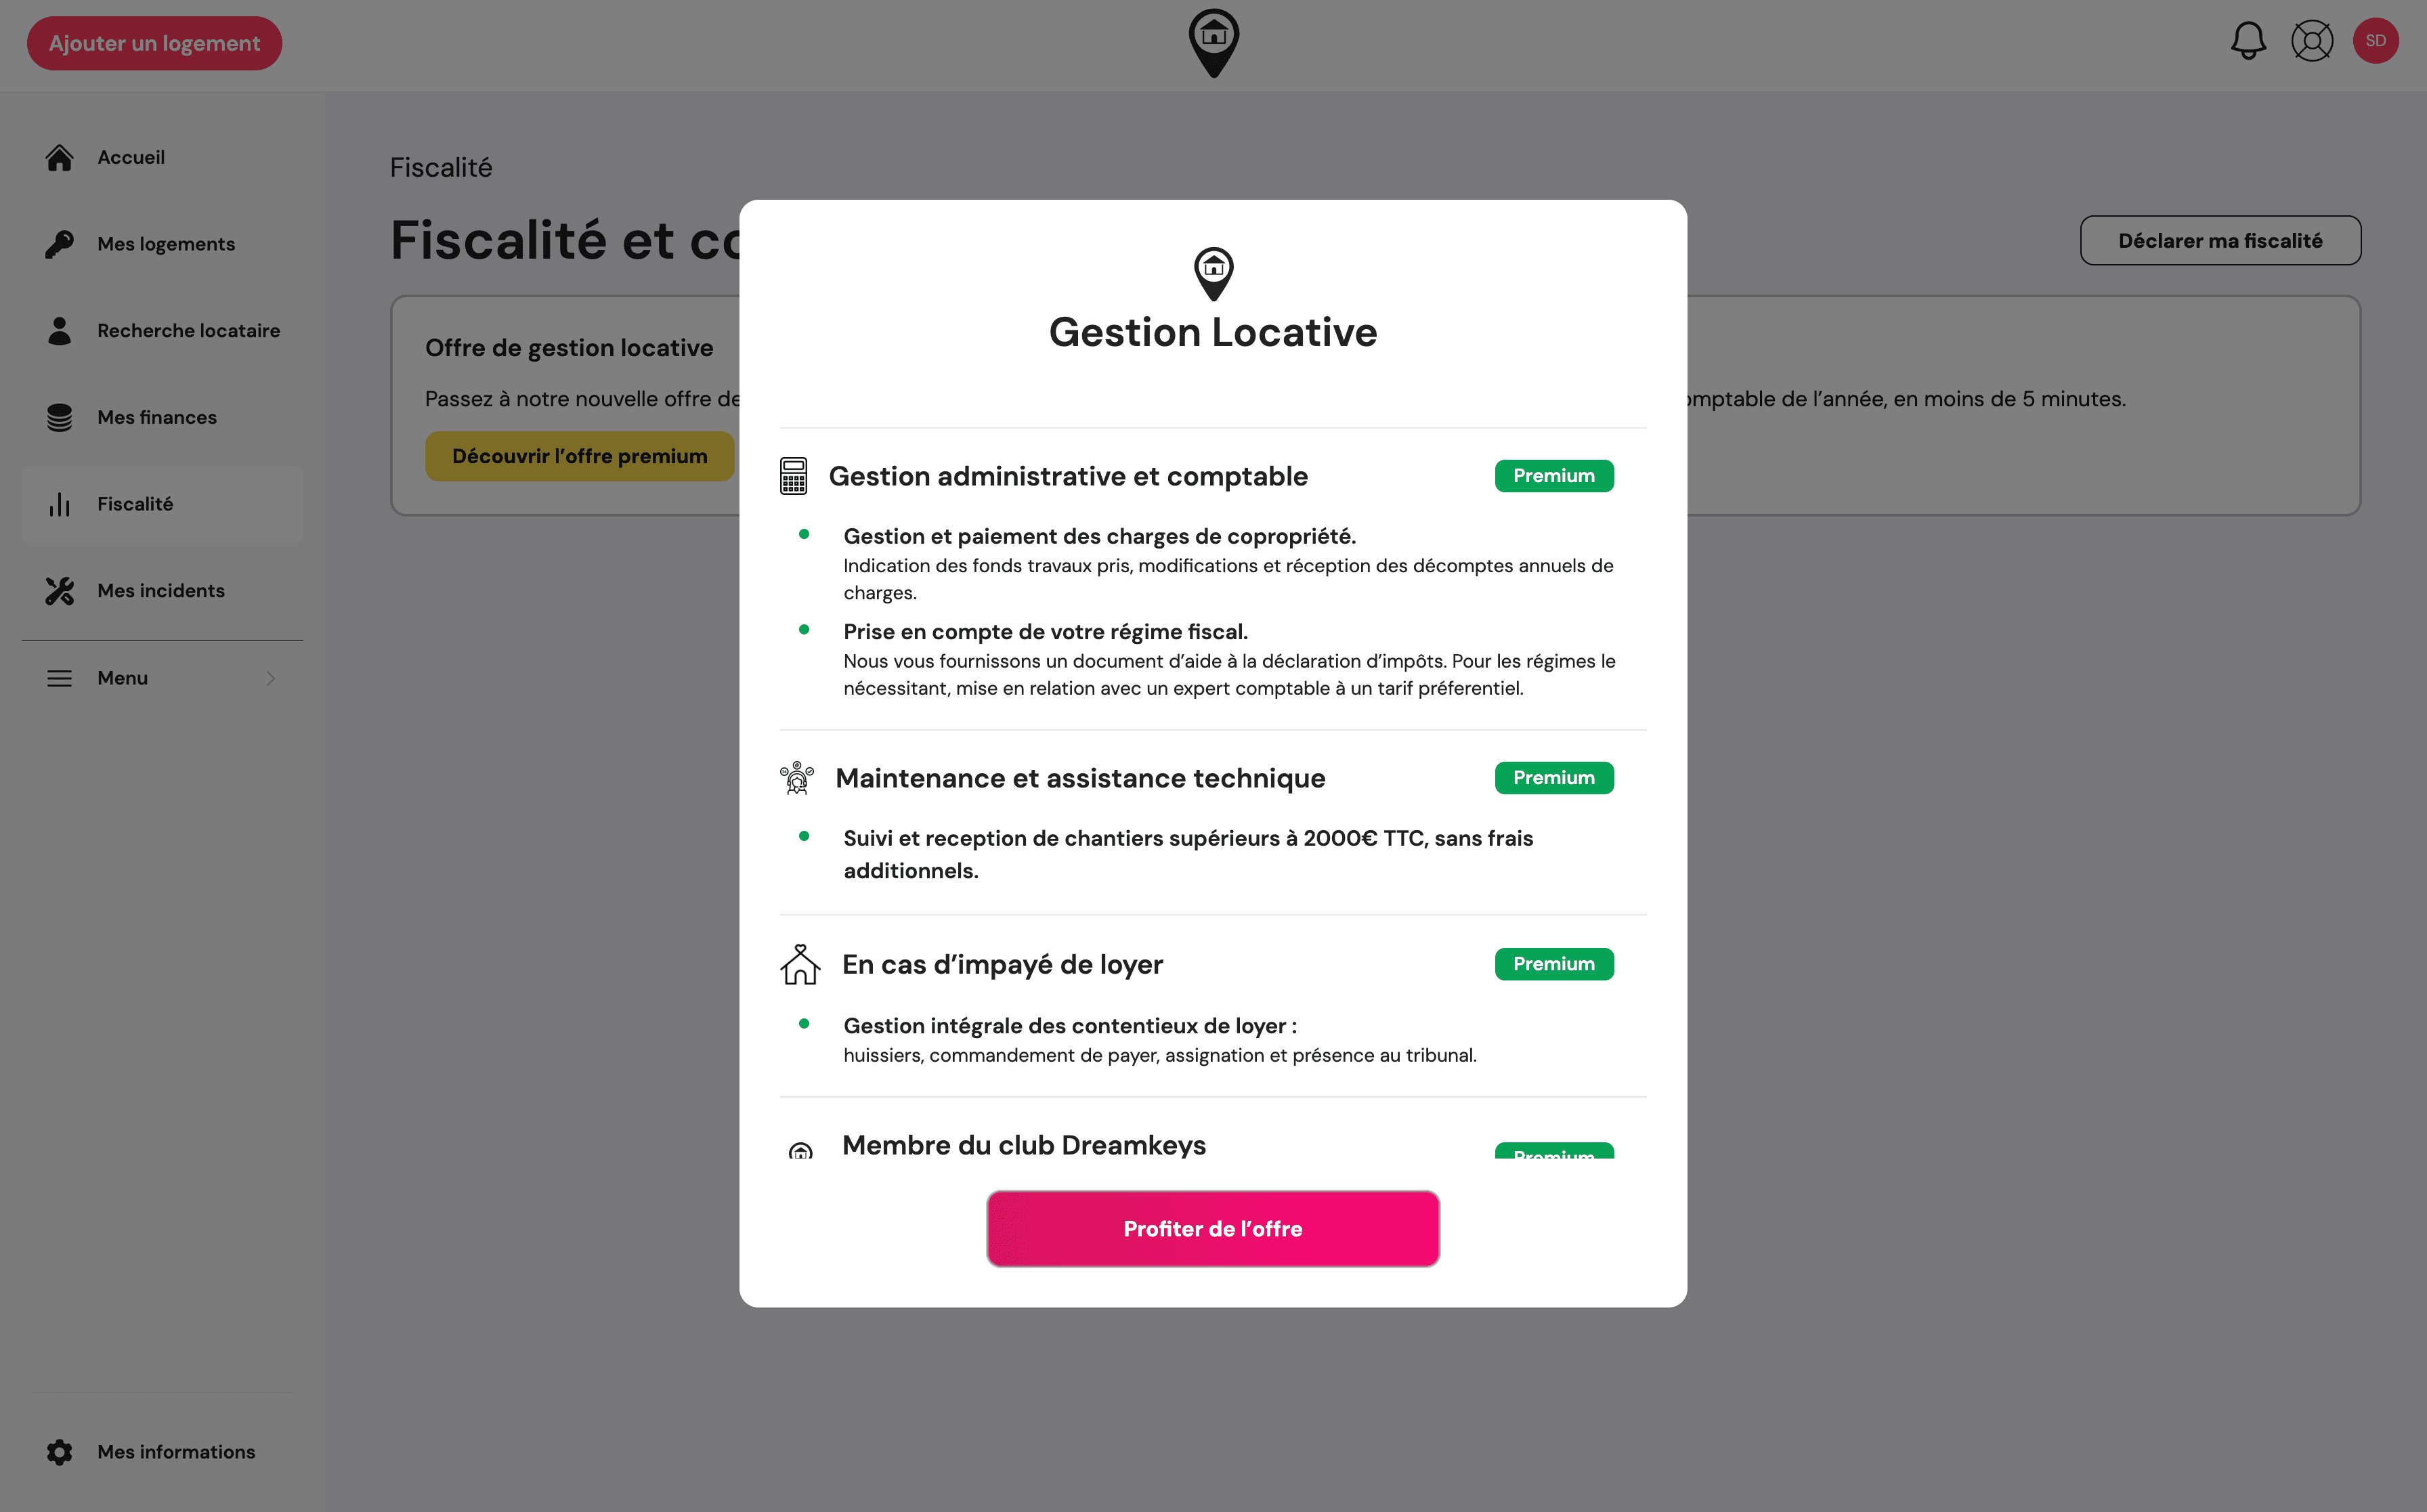Click the calculator icon beside Gestion administrative
2427x1512 pixels.
click(794, 475)
